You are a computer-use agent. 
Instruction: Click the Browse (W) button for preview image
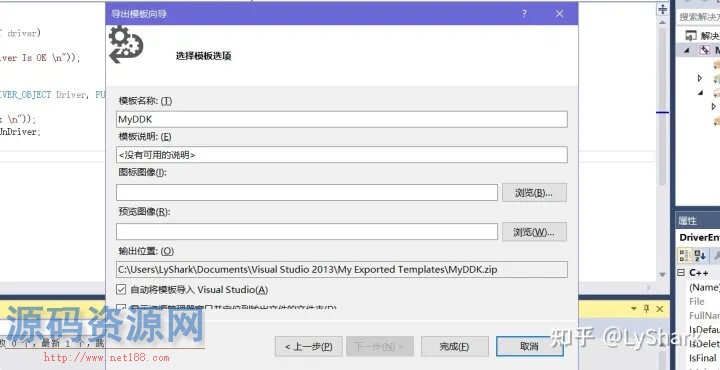534,232
